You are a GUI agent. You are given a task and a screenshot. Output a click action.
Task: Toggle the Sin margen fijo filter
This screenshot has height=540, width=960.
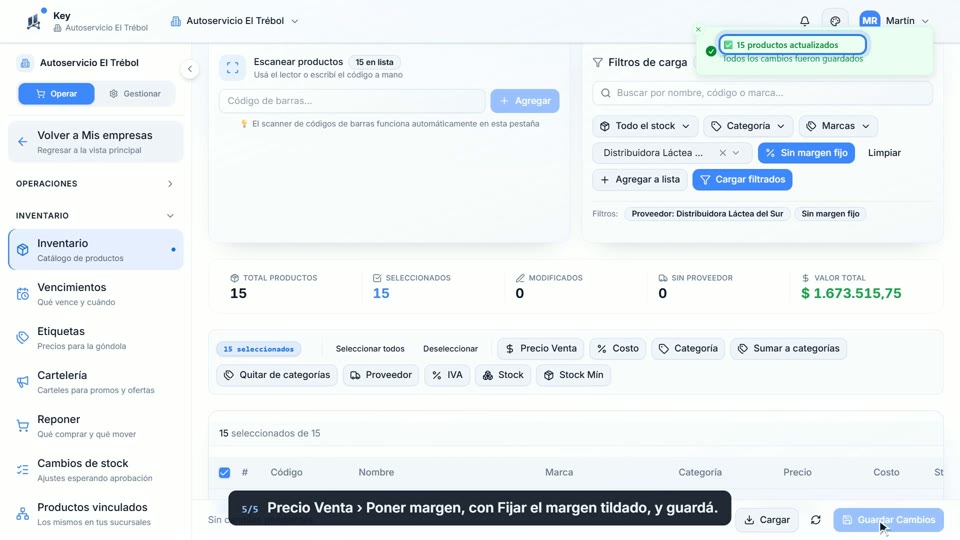tap(806, 153)
